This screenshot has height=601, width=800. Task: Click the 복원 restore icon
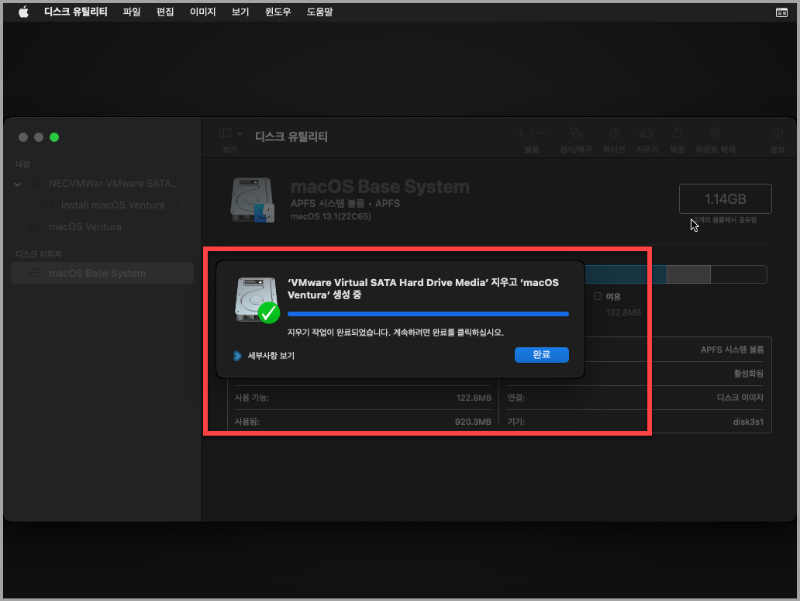[x=677, y=133]
